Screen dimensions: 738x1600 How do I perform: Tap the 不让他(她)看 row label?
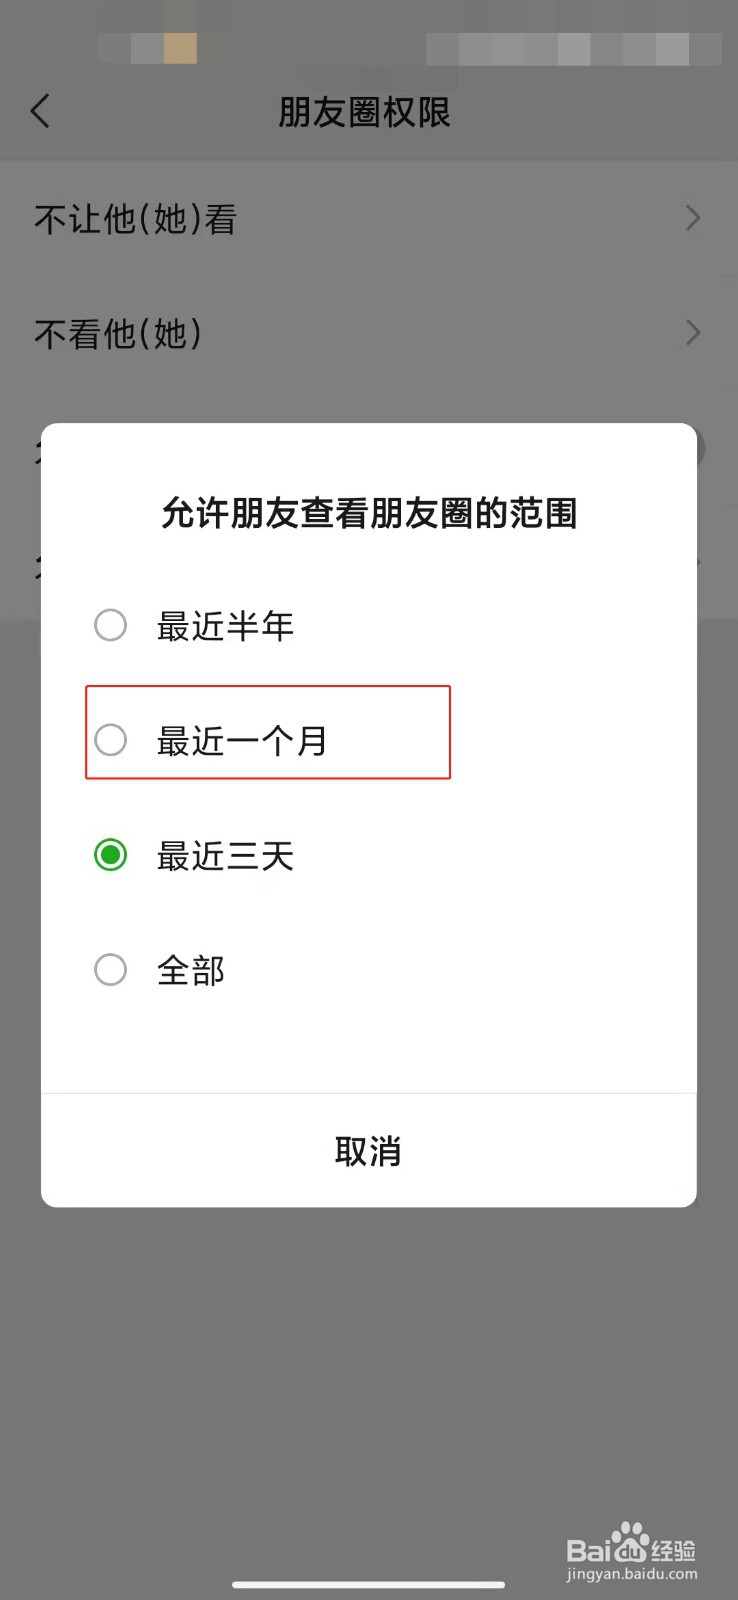(135, 219)
